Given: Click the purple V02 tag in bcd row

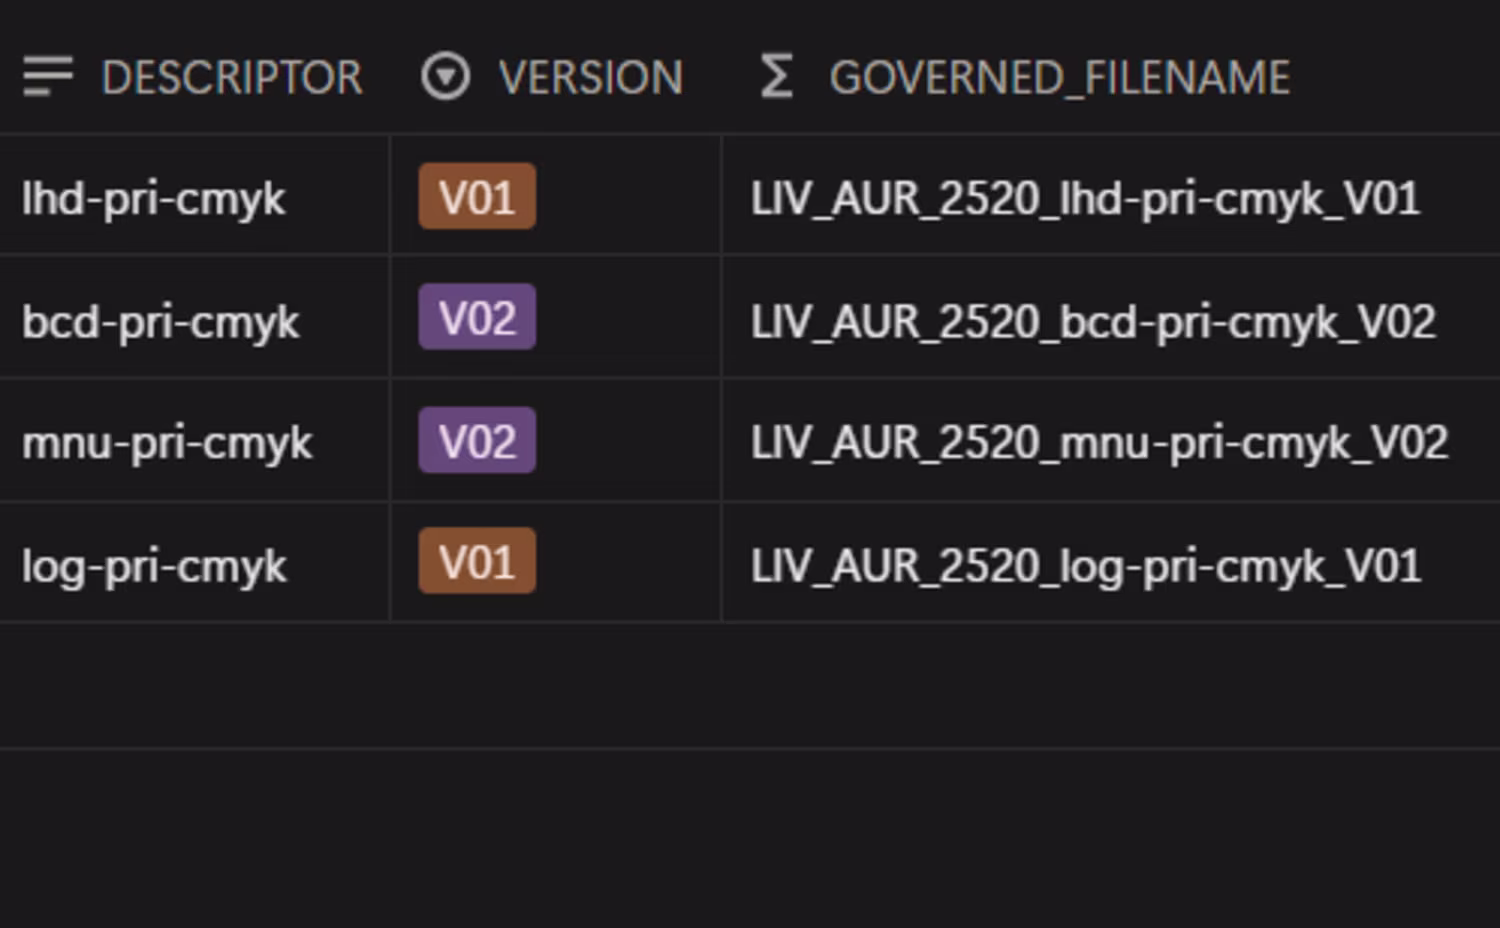Looking at the screenshot, I should (x=477, y=317).
